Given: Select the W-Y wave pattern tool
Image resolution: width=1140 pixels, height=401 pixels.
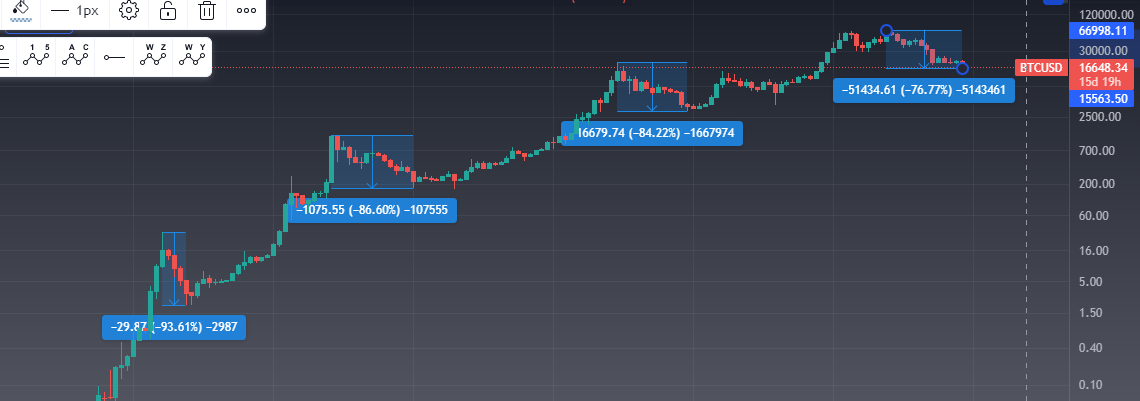Looking at the screenshot, I should click(x=191, y=57).
